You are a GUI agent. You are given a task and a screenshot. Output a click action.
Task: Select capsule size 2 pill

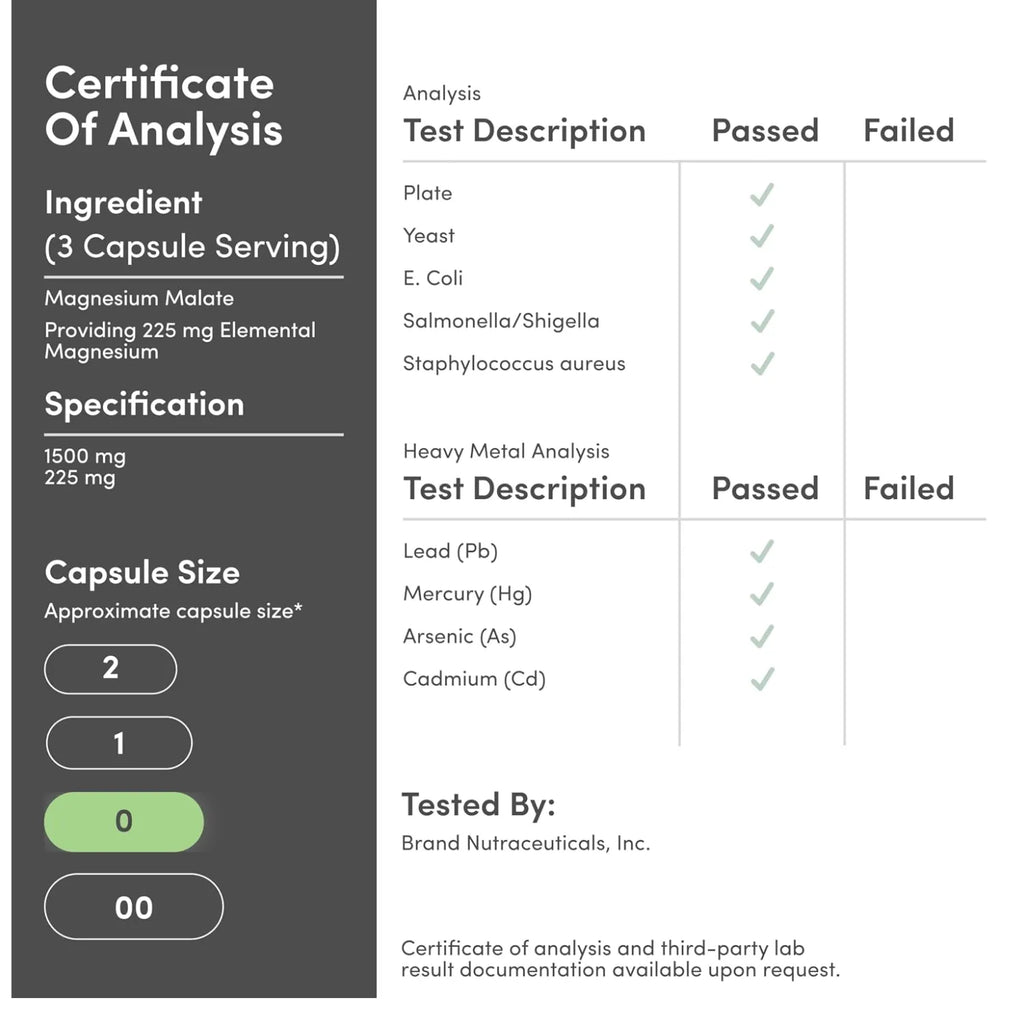110,669
